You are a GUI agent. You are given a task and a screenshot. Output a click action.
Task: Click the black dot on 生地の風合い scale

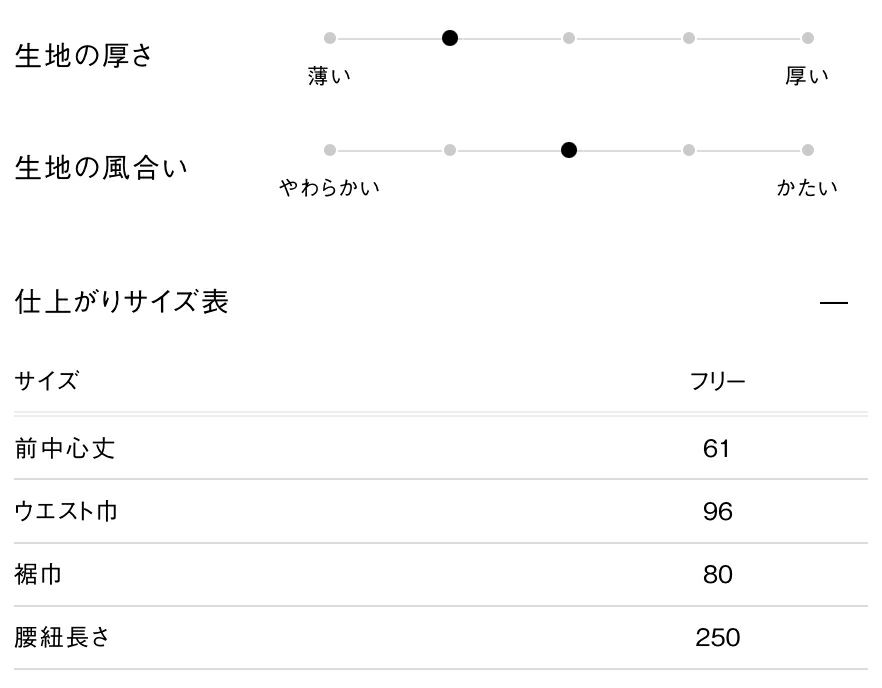pyautogui.click(x=569, y=150)
